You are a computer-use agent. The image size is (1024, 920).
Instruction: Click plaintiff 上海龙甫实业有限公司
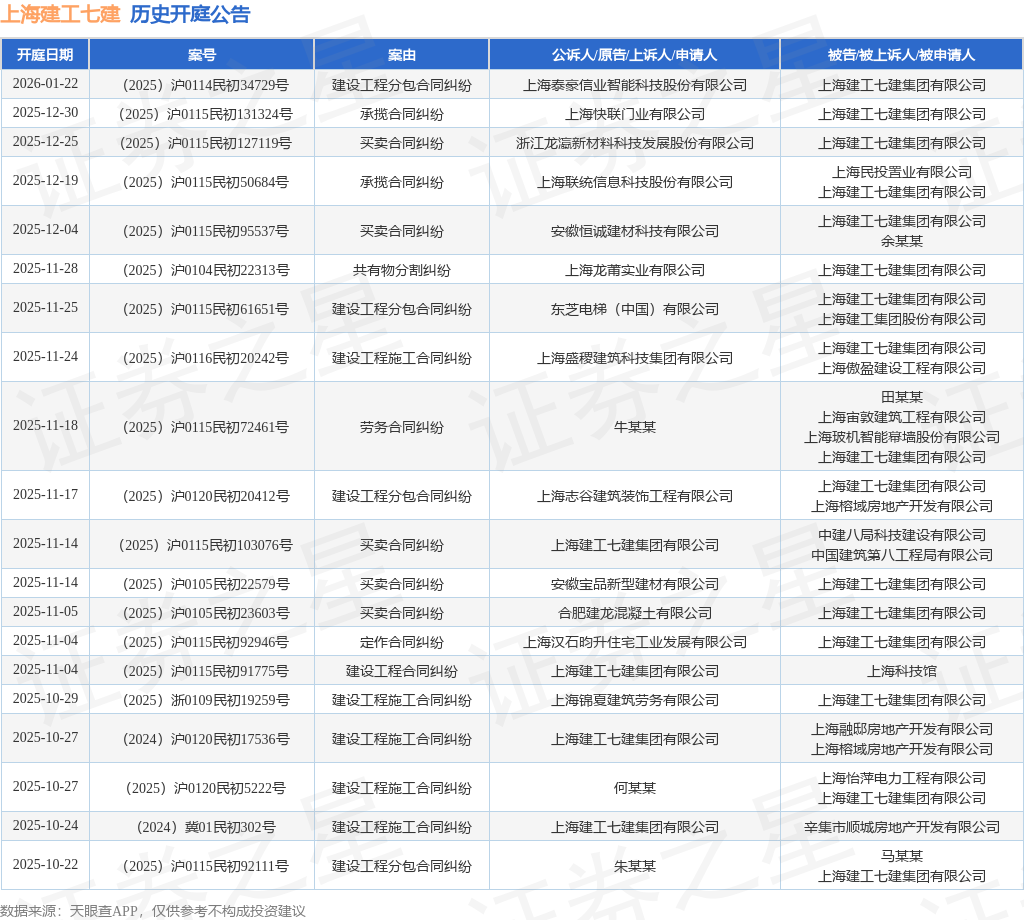[x=635, y=270]
